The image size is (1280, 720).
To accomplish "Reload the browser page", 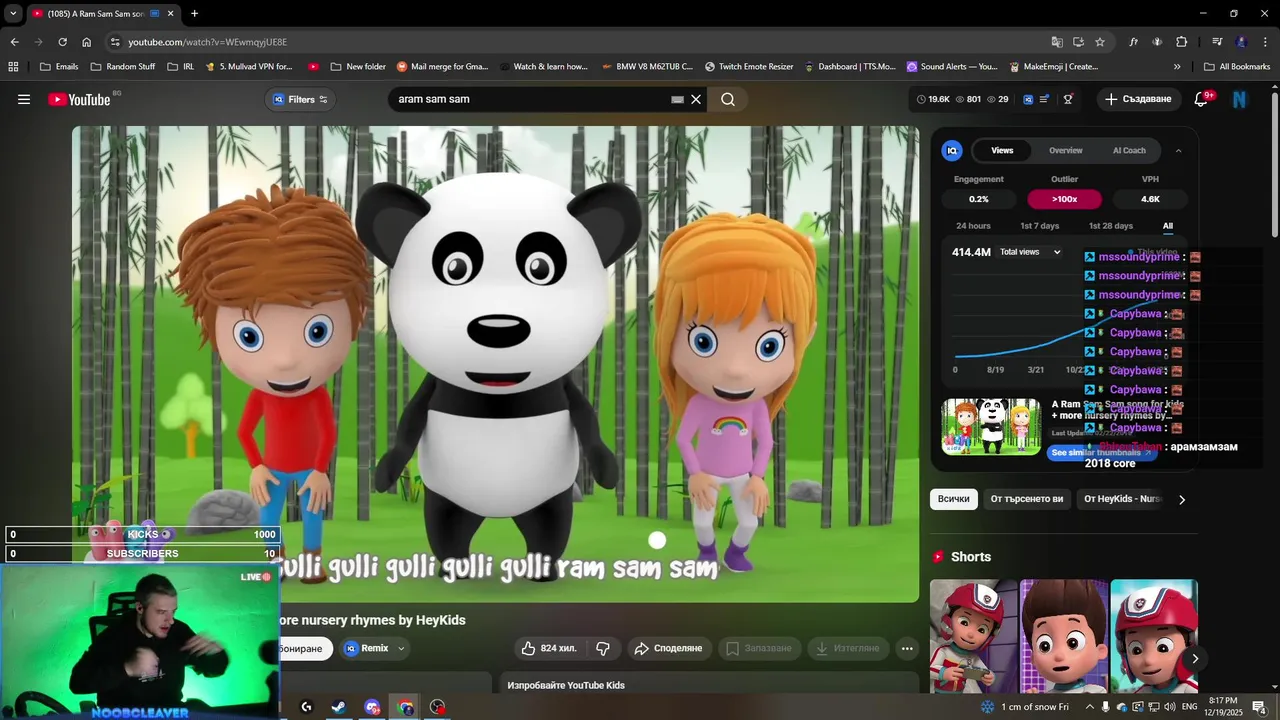I will [x=62, y=42].
